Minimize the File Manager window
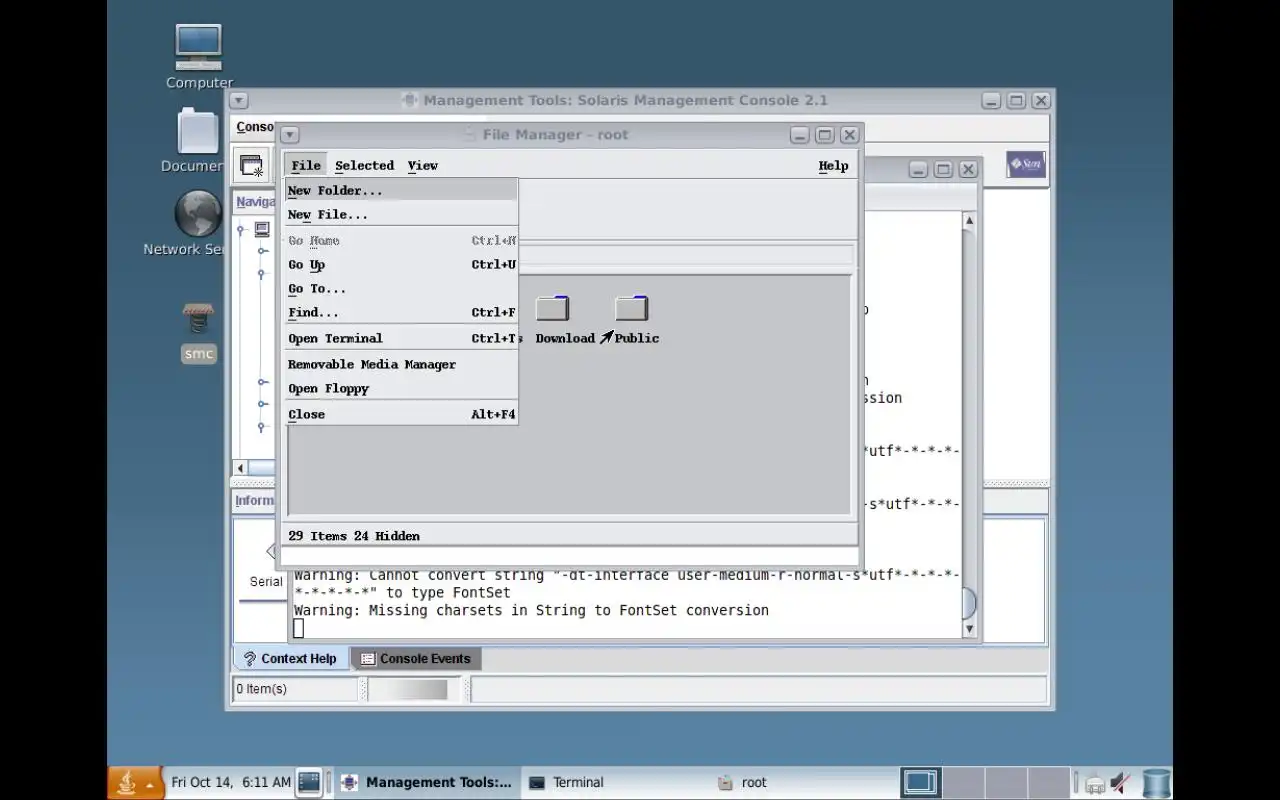This screenshot has height=800, width=1280. coord(799,135)
